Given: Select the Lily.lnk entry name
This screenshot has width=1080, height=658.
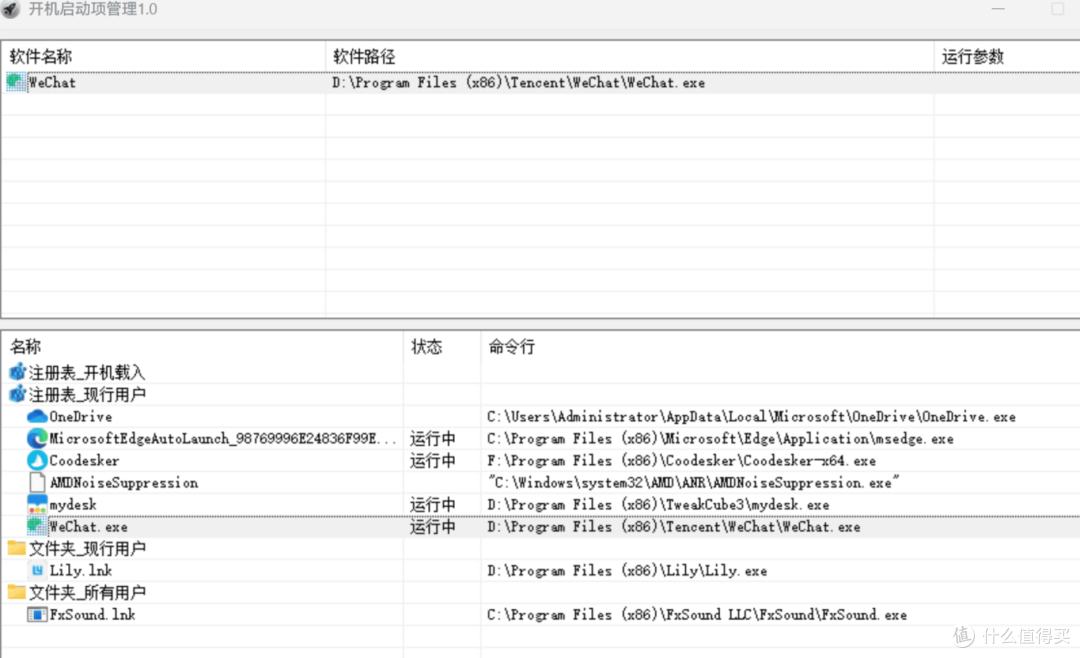Looking at the screenshot, I should 81,570.
